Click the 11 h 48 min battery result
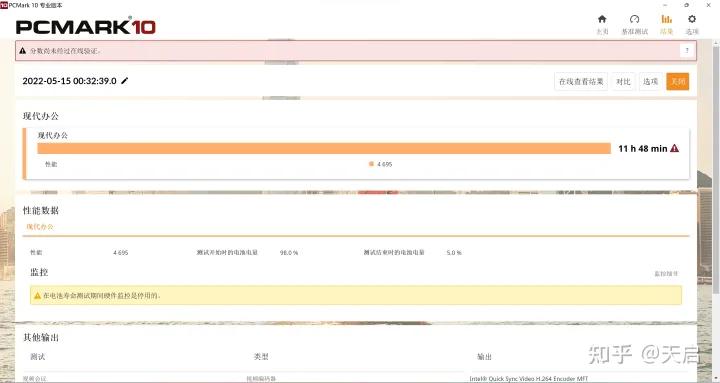 642,148
